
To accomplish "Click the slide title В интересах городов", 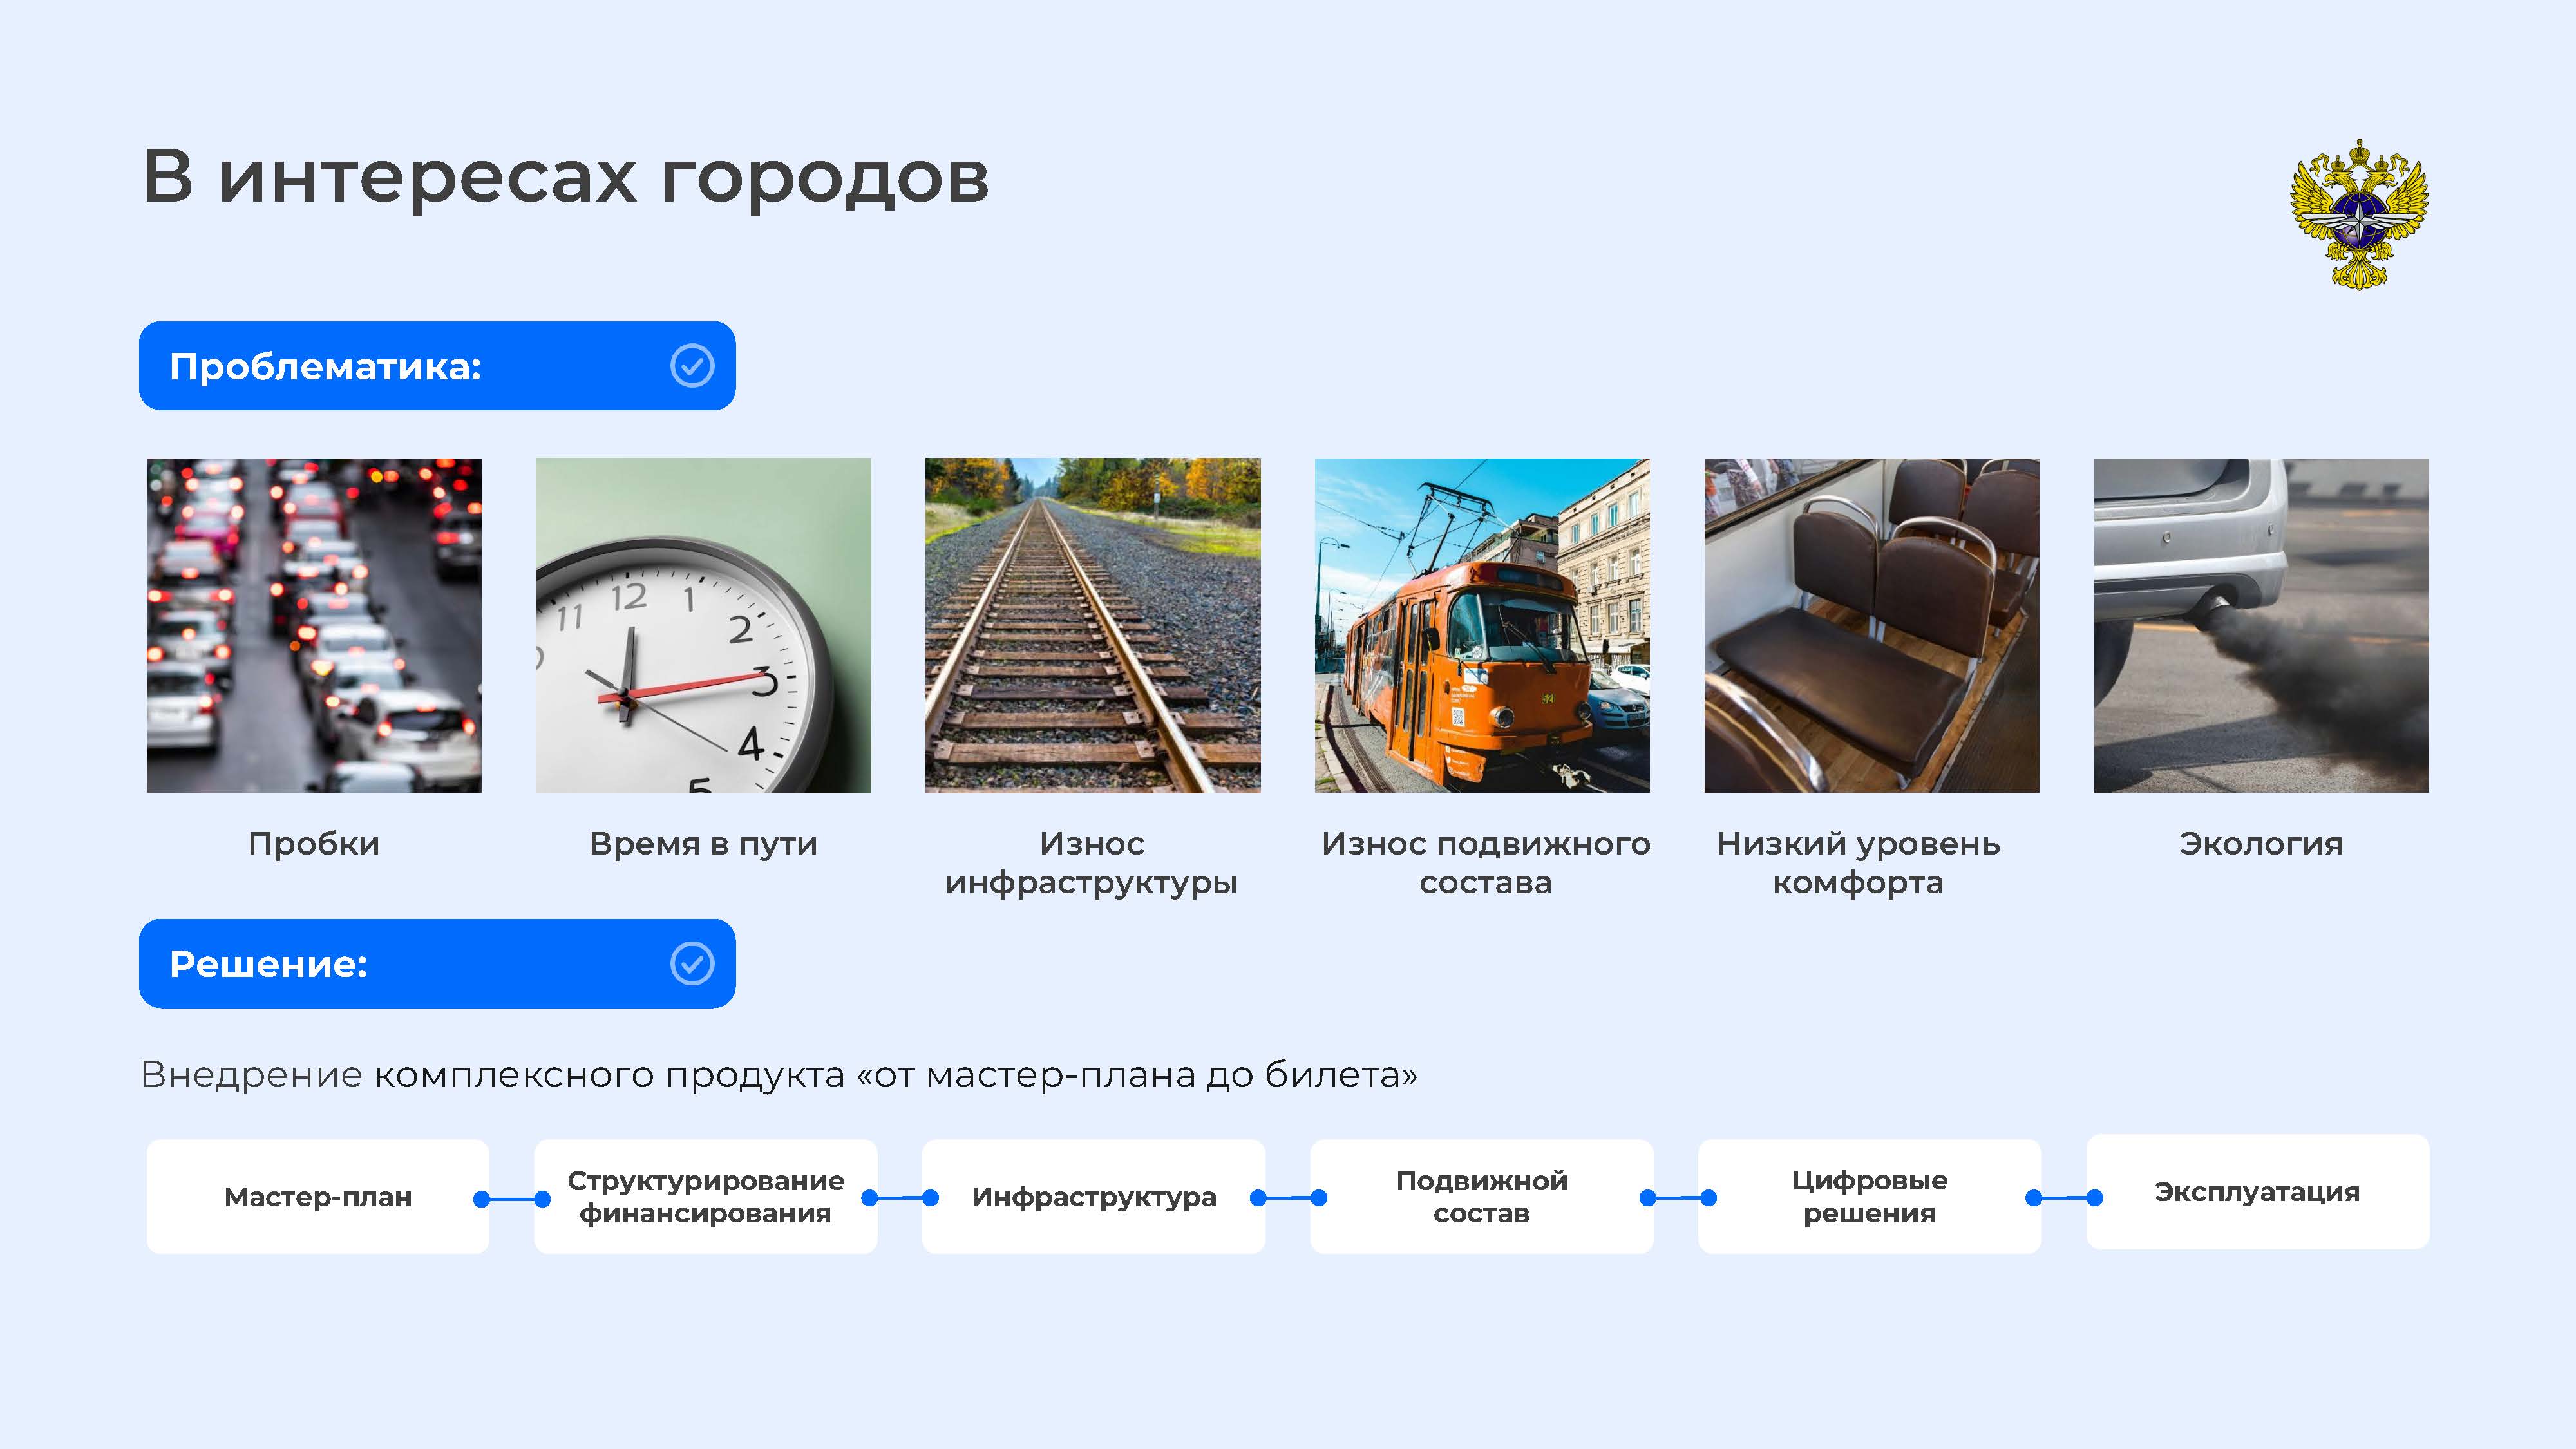I will tap(565, 177).
